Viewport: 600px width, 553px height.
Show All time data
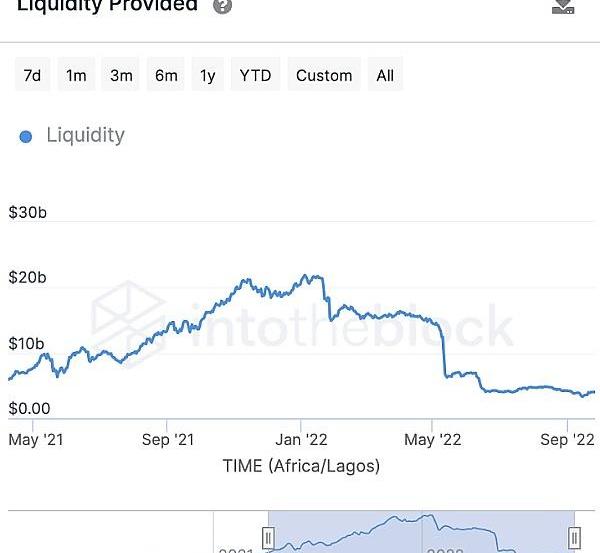point(385,75)
